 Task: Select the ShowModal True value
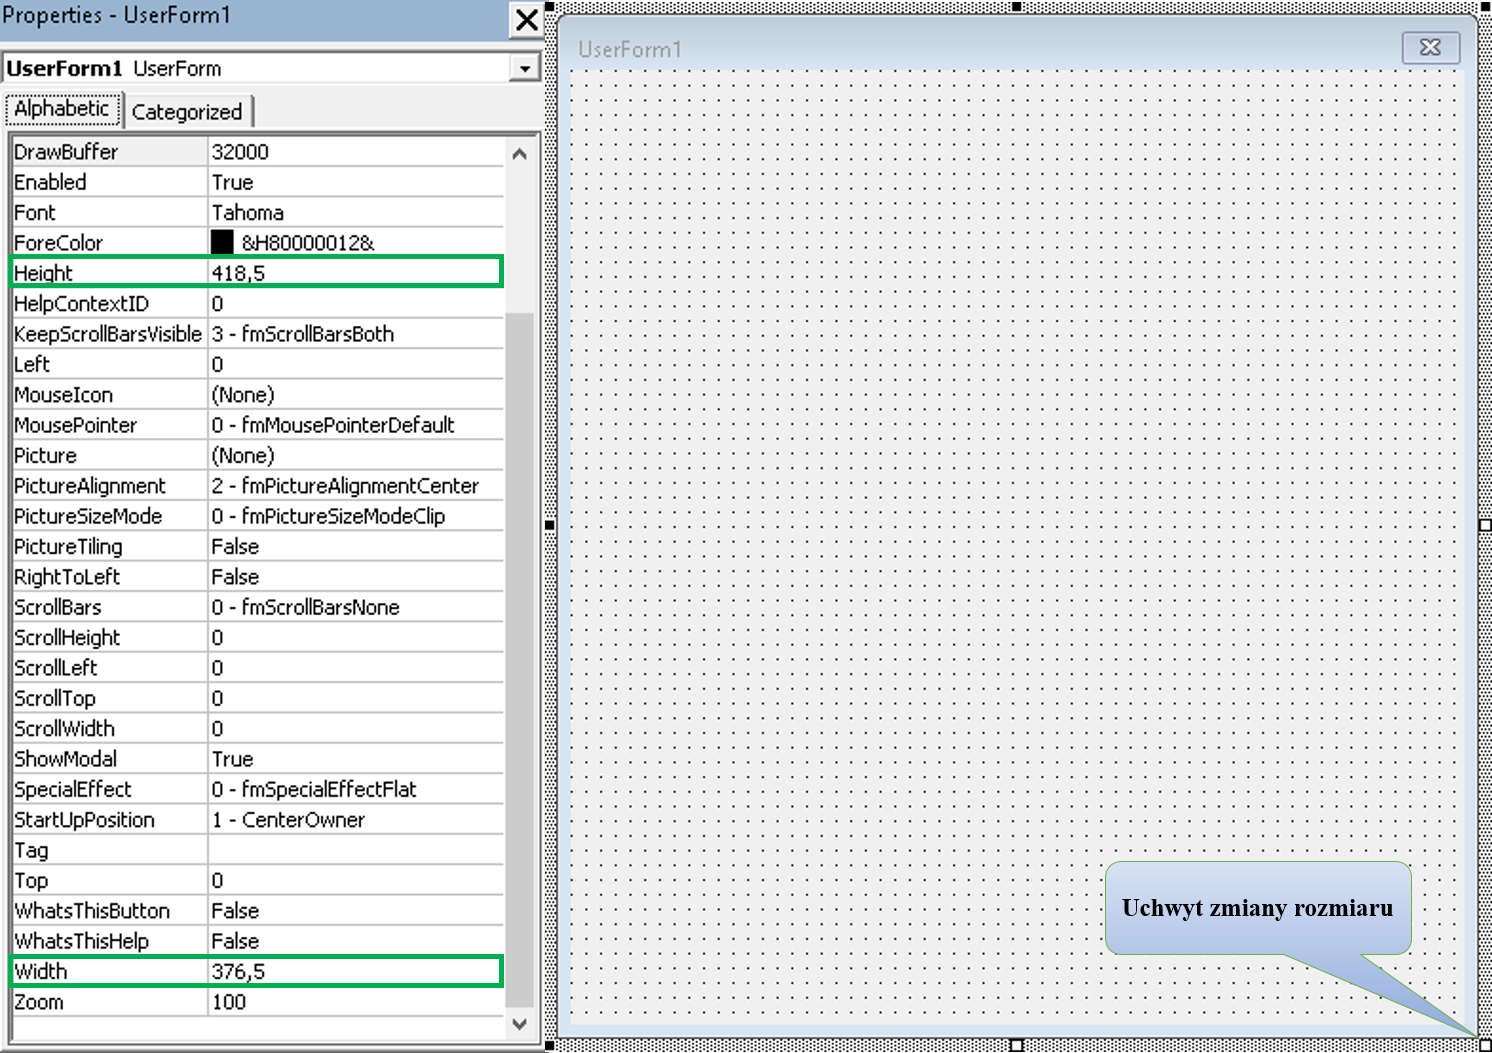coord(354,759)
